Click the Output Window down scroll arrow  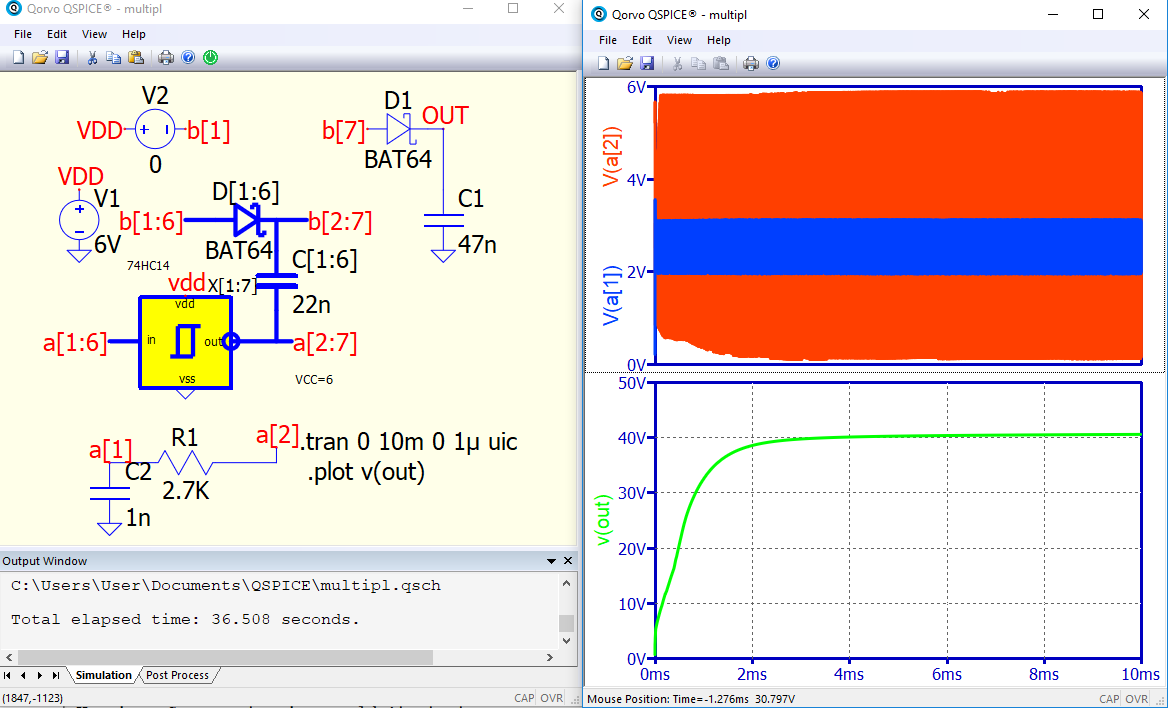[567, 640]
